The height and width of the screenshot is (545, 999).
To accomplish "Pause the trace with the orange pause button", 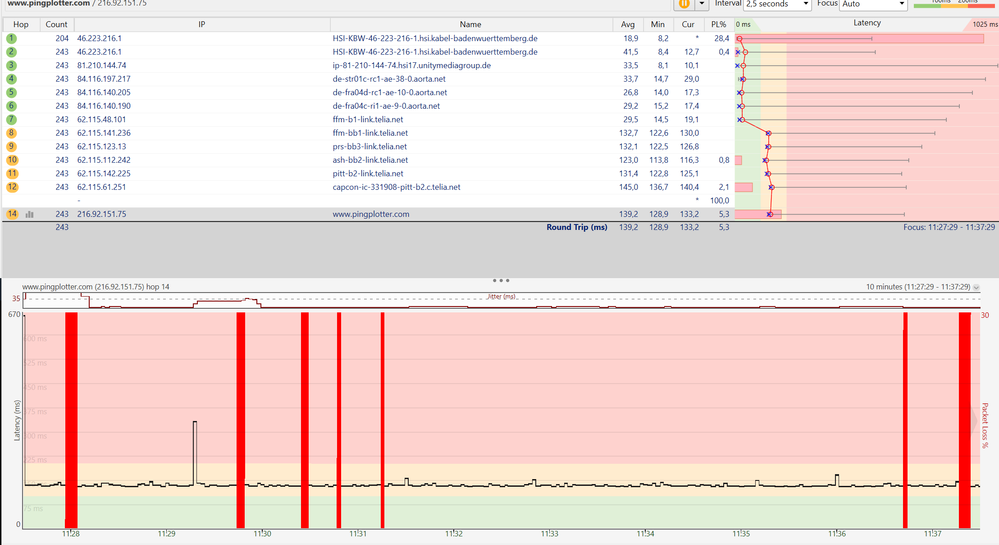I will pyautogui.click(x=684, y=4).
